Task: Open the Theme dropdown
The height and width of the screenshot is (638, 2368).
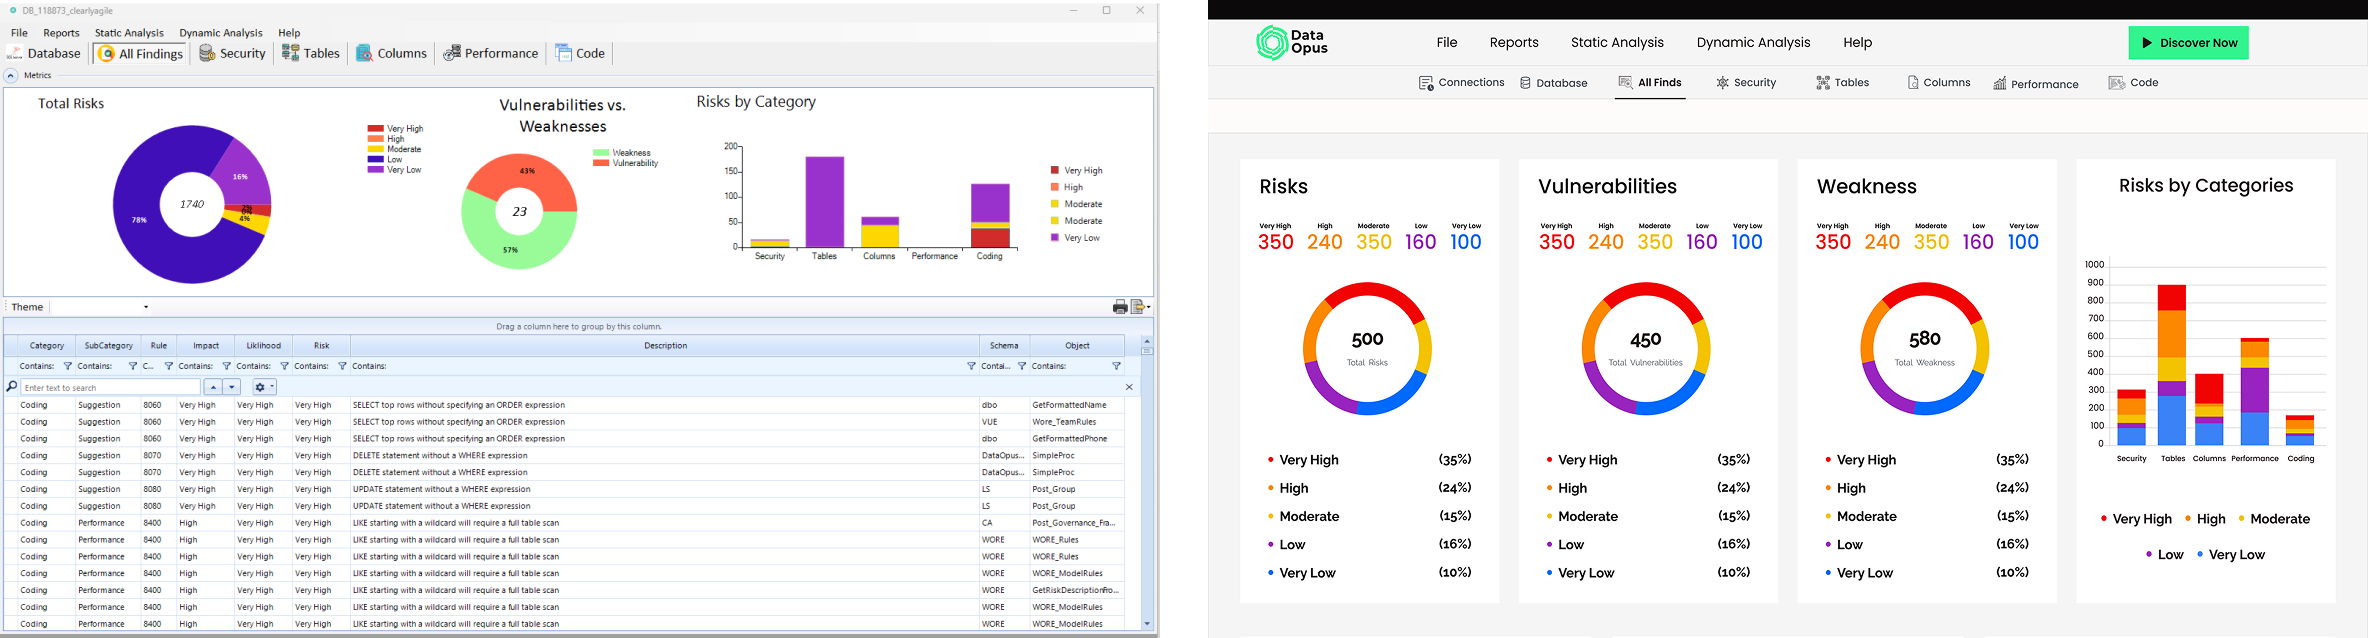Action: pos(146,307)
